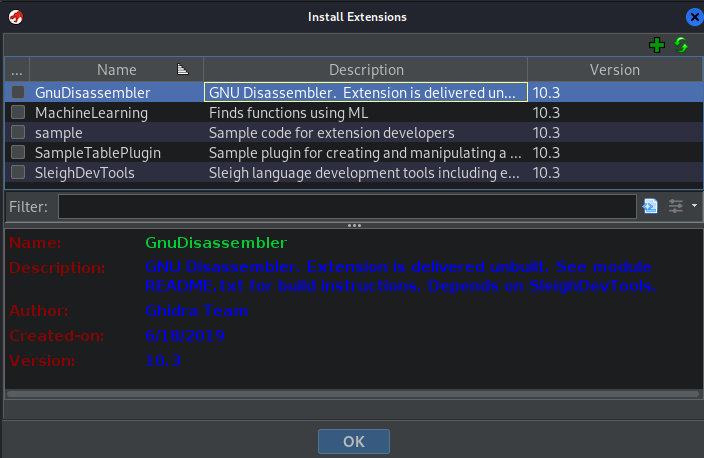Click the 10.3 version value in details

(x=163, y=361)
